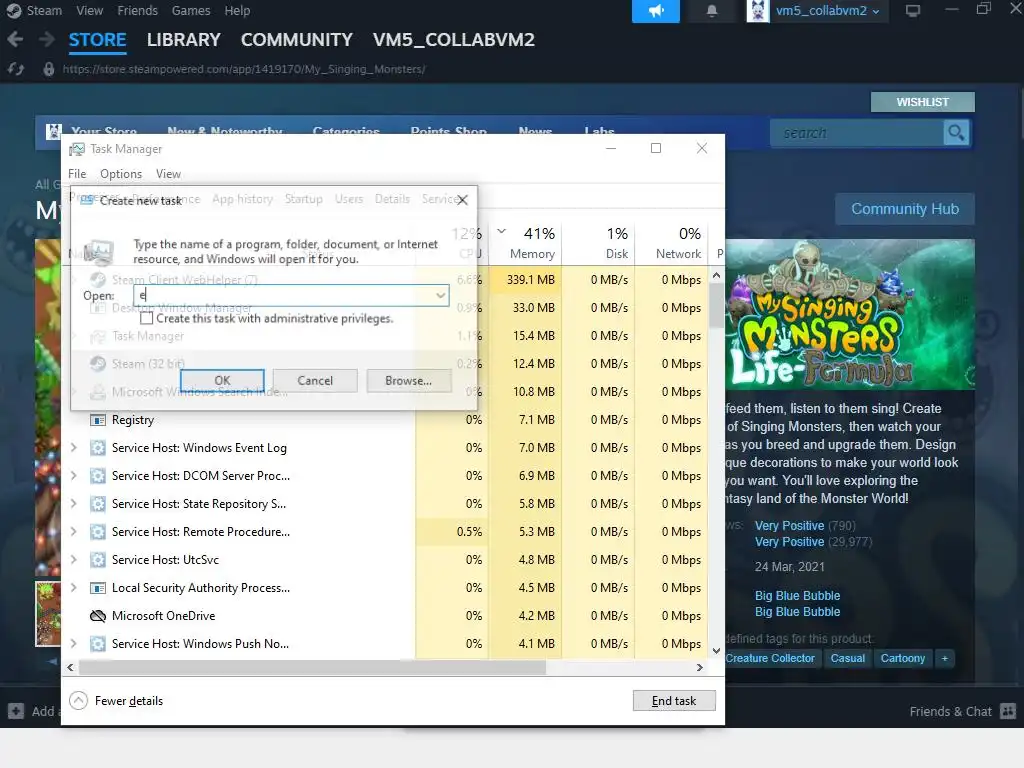Expand Local Security Authority Process row
This screenshot has height=768, width=1024.
[74, 588]
